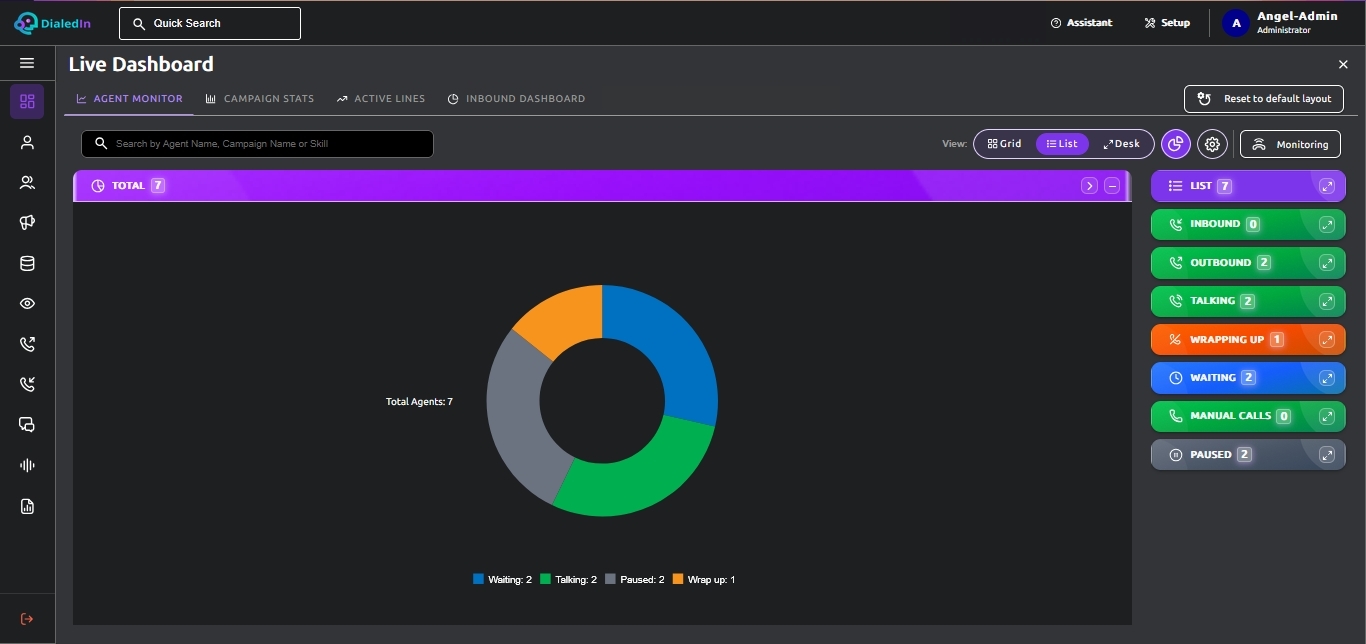Expand the TOTAL panel right chevron
1366x644 pixels.
[x=1089, y=186]
